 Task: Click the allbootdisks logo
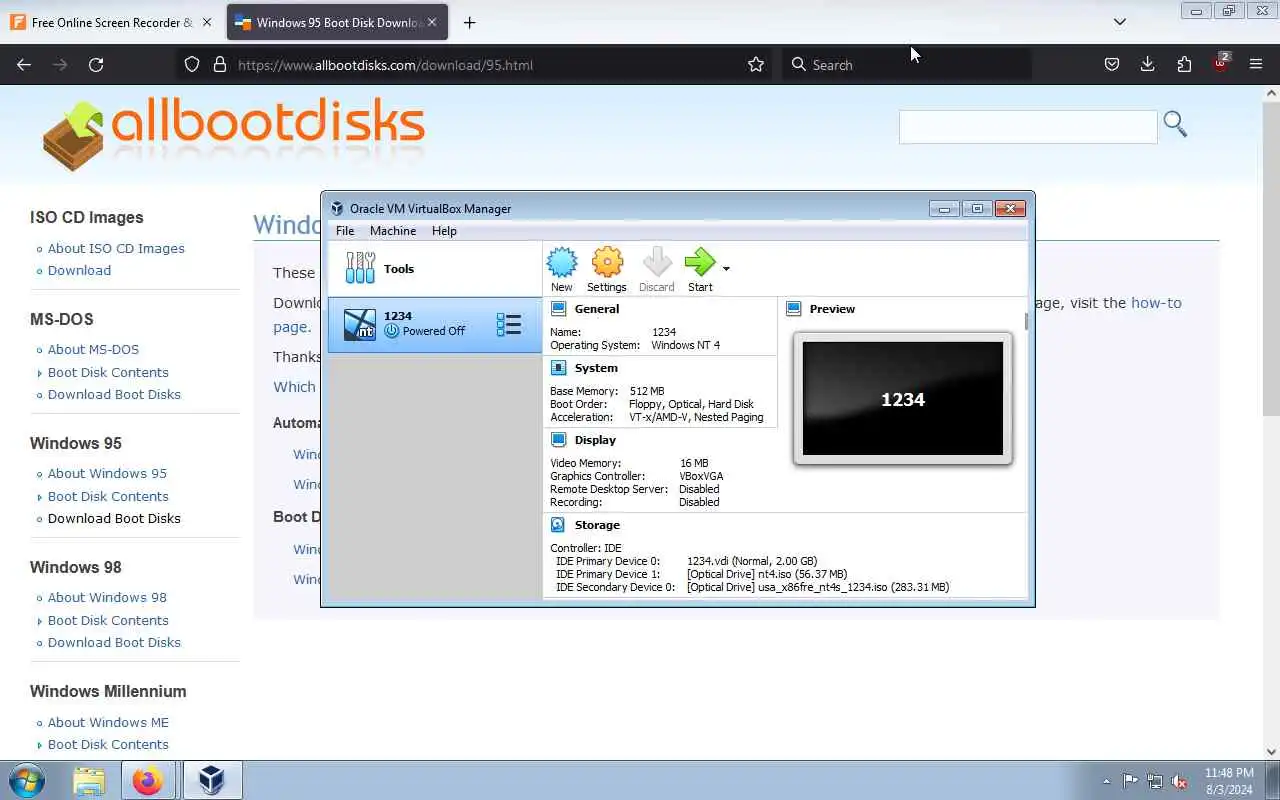(x=234, y=133)
